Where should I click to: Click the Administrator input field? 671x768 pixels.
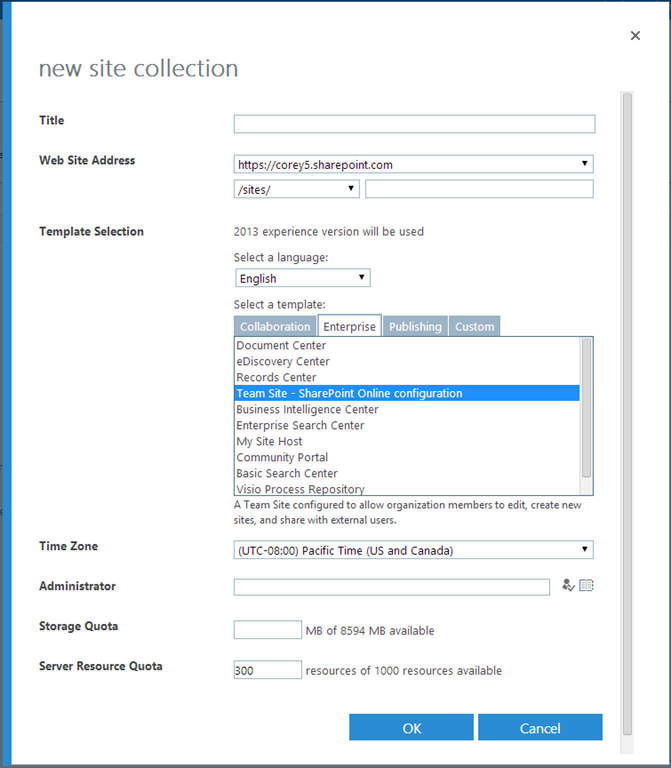pos(392,587)
